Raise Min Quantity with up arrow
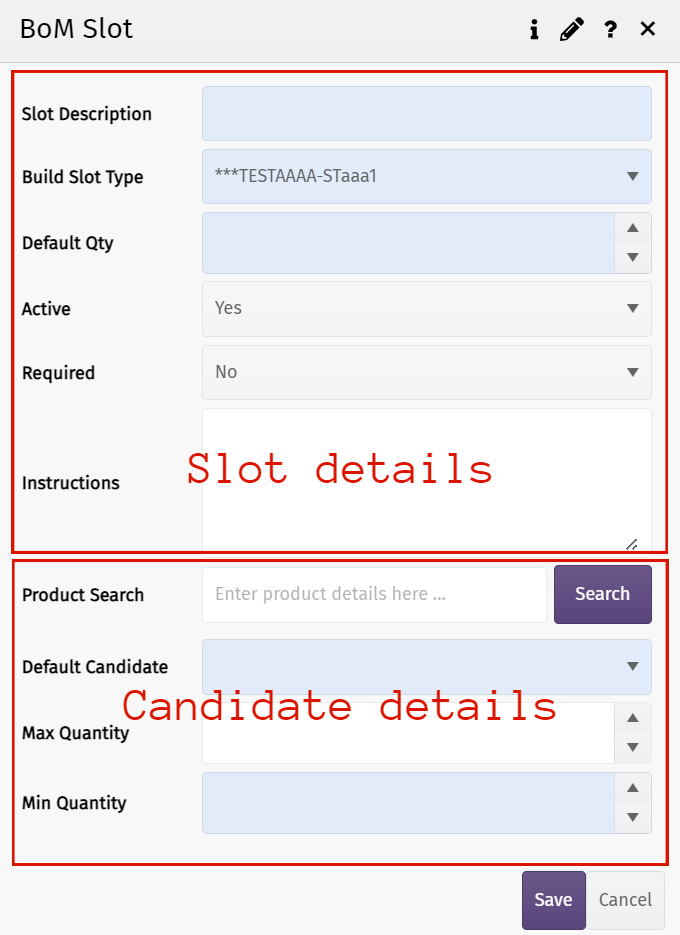Image resolution: width=680 pixels, height=935 pixels. tap(632, 788)
